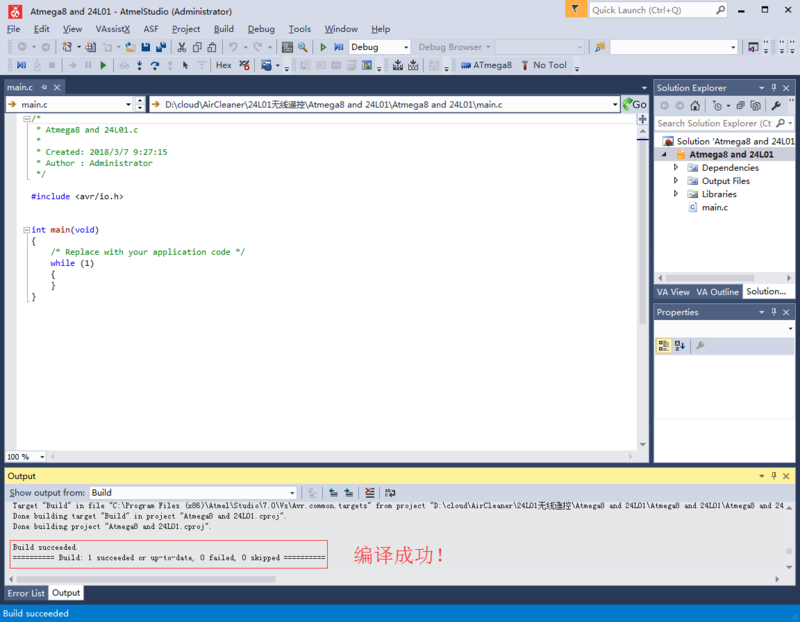Click the Step Over debug icon
The width and height of the screenshot is (800, 622).
coord(154,65)
